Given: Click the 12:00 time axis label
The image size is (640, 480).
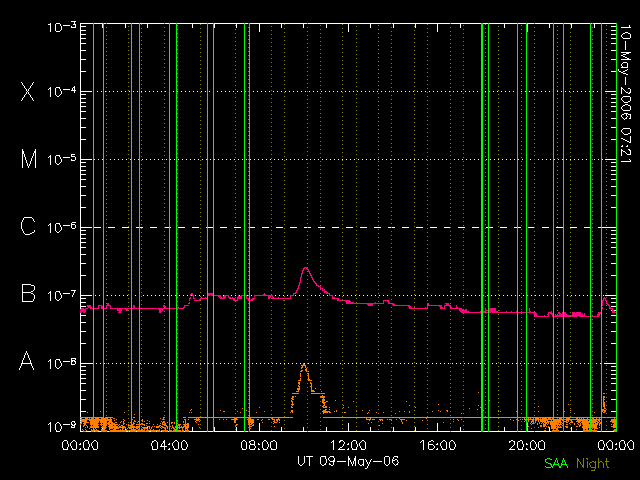Looking at the screenshot, I should (348, 445).
